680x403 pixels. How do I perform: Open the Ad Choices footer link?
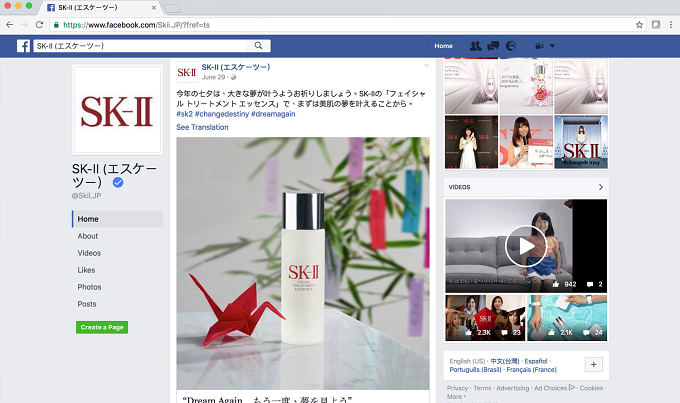point(554,388)
